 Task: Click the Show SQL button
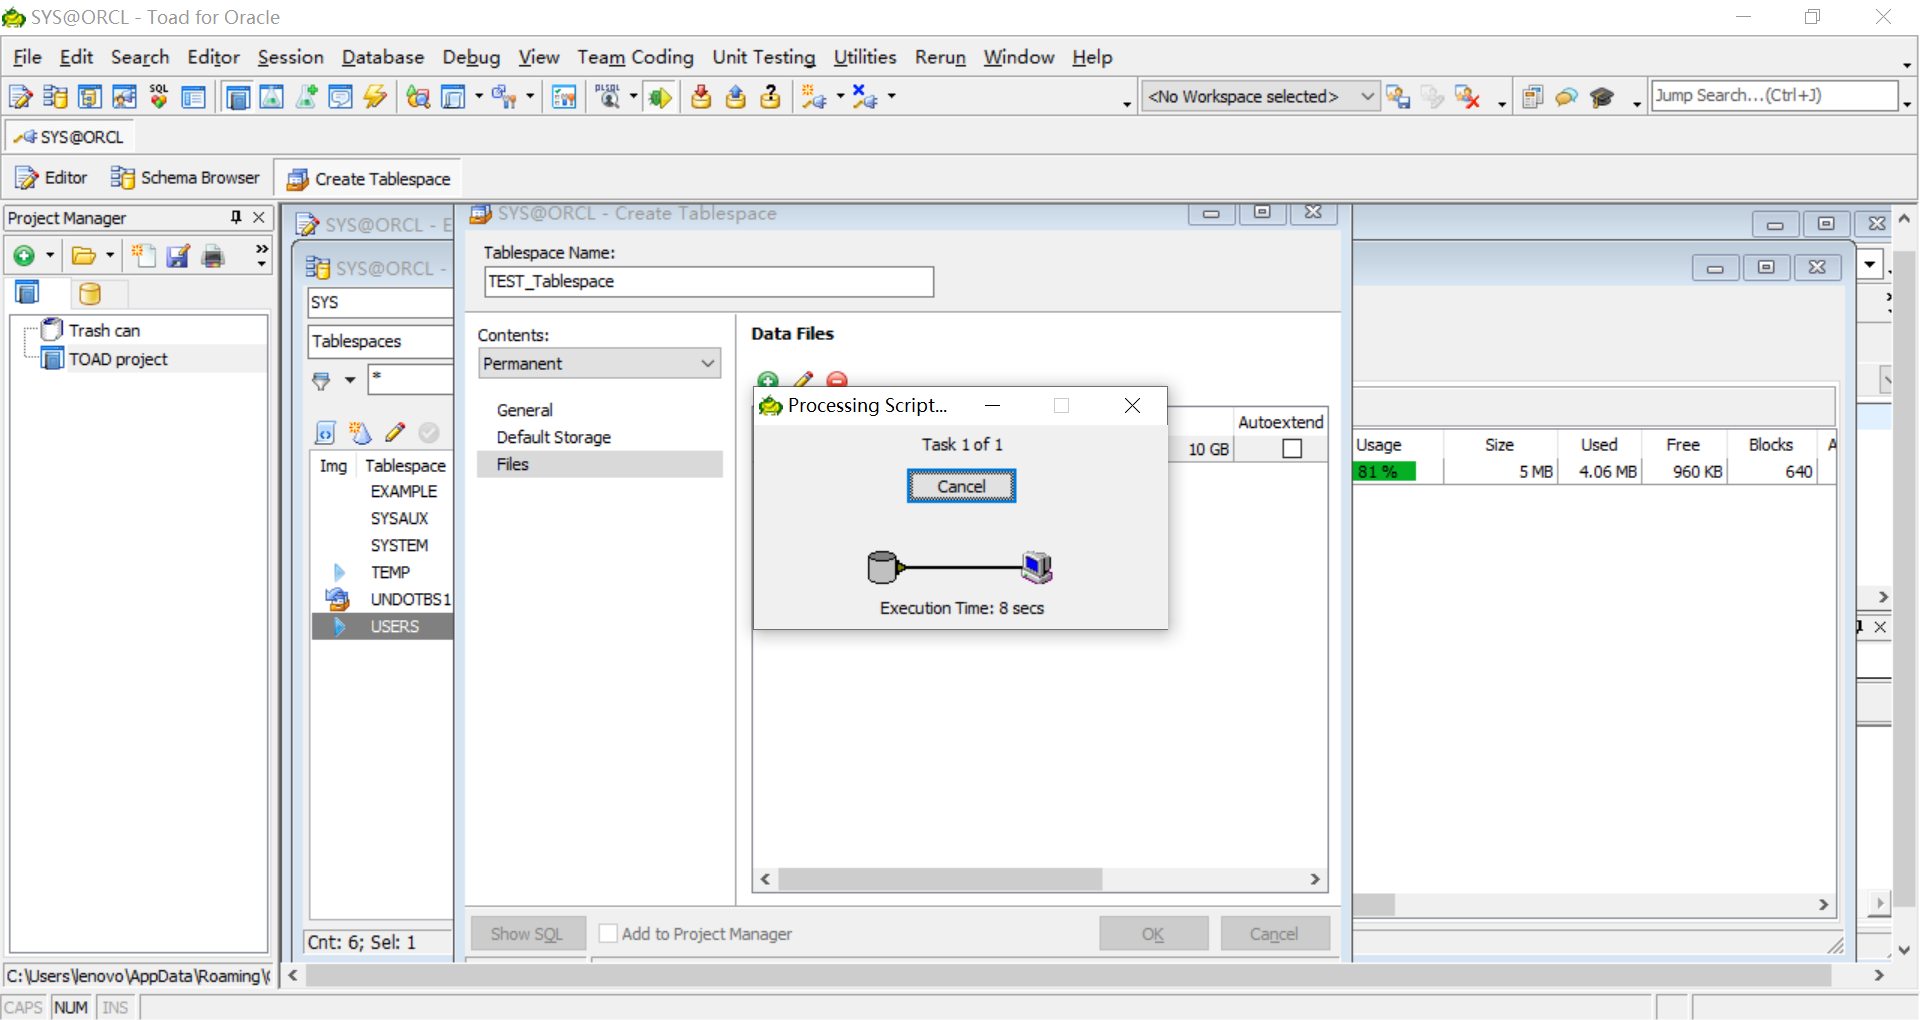[528, 933]
